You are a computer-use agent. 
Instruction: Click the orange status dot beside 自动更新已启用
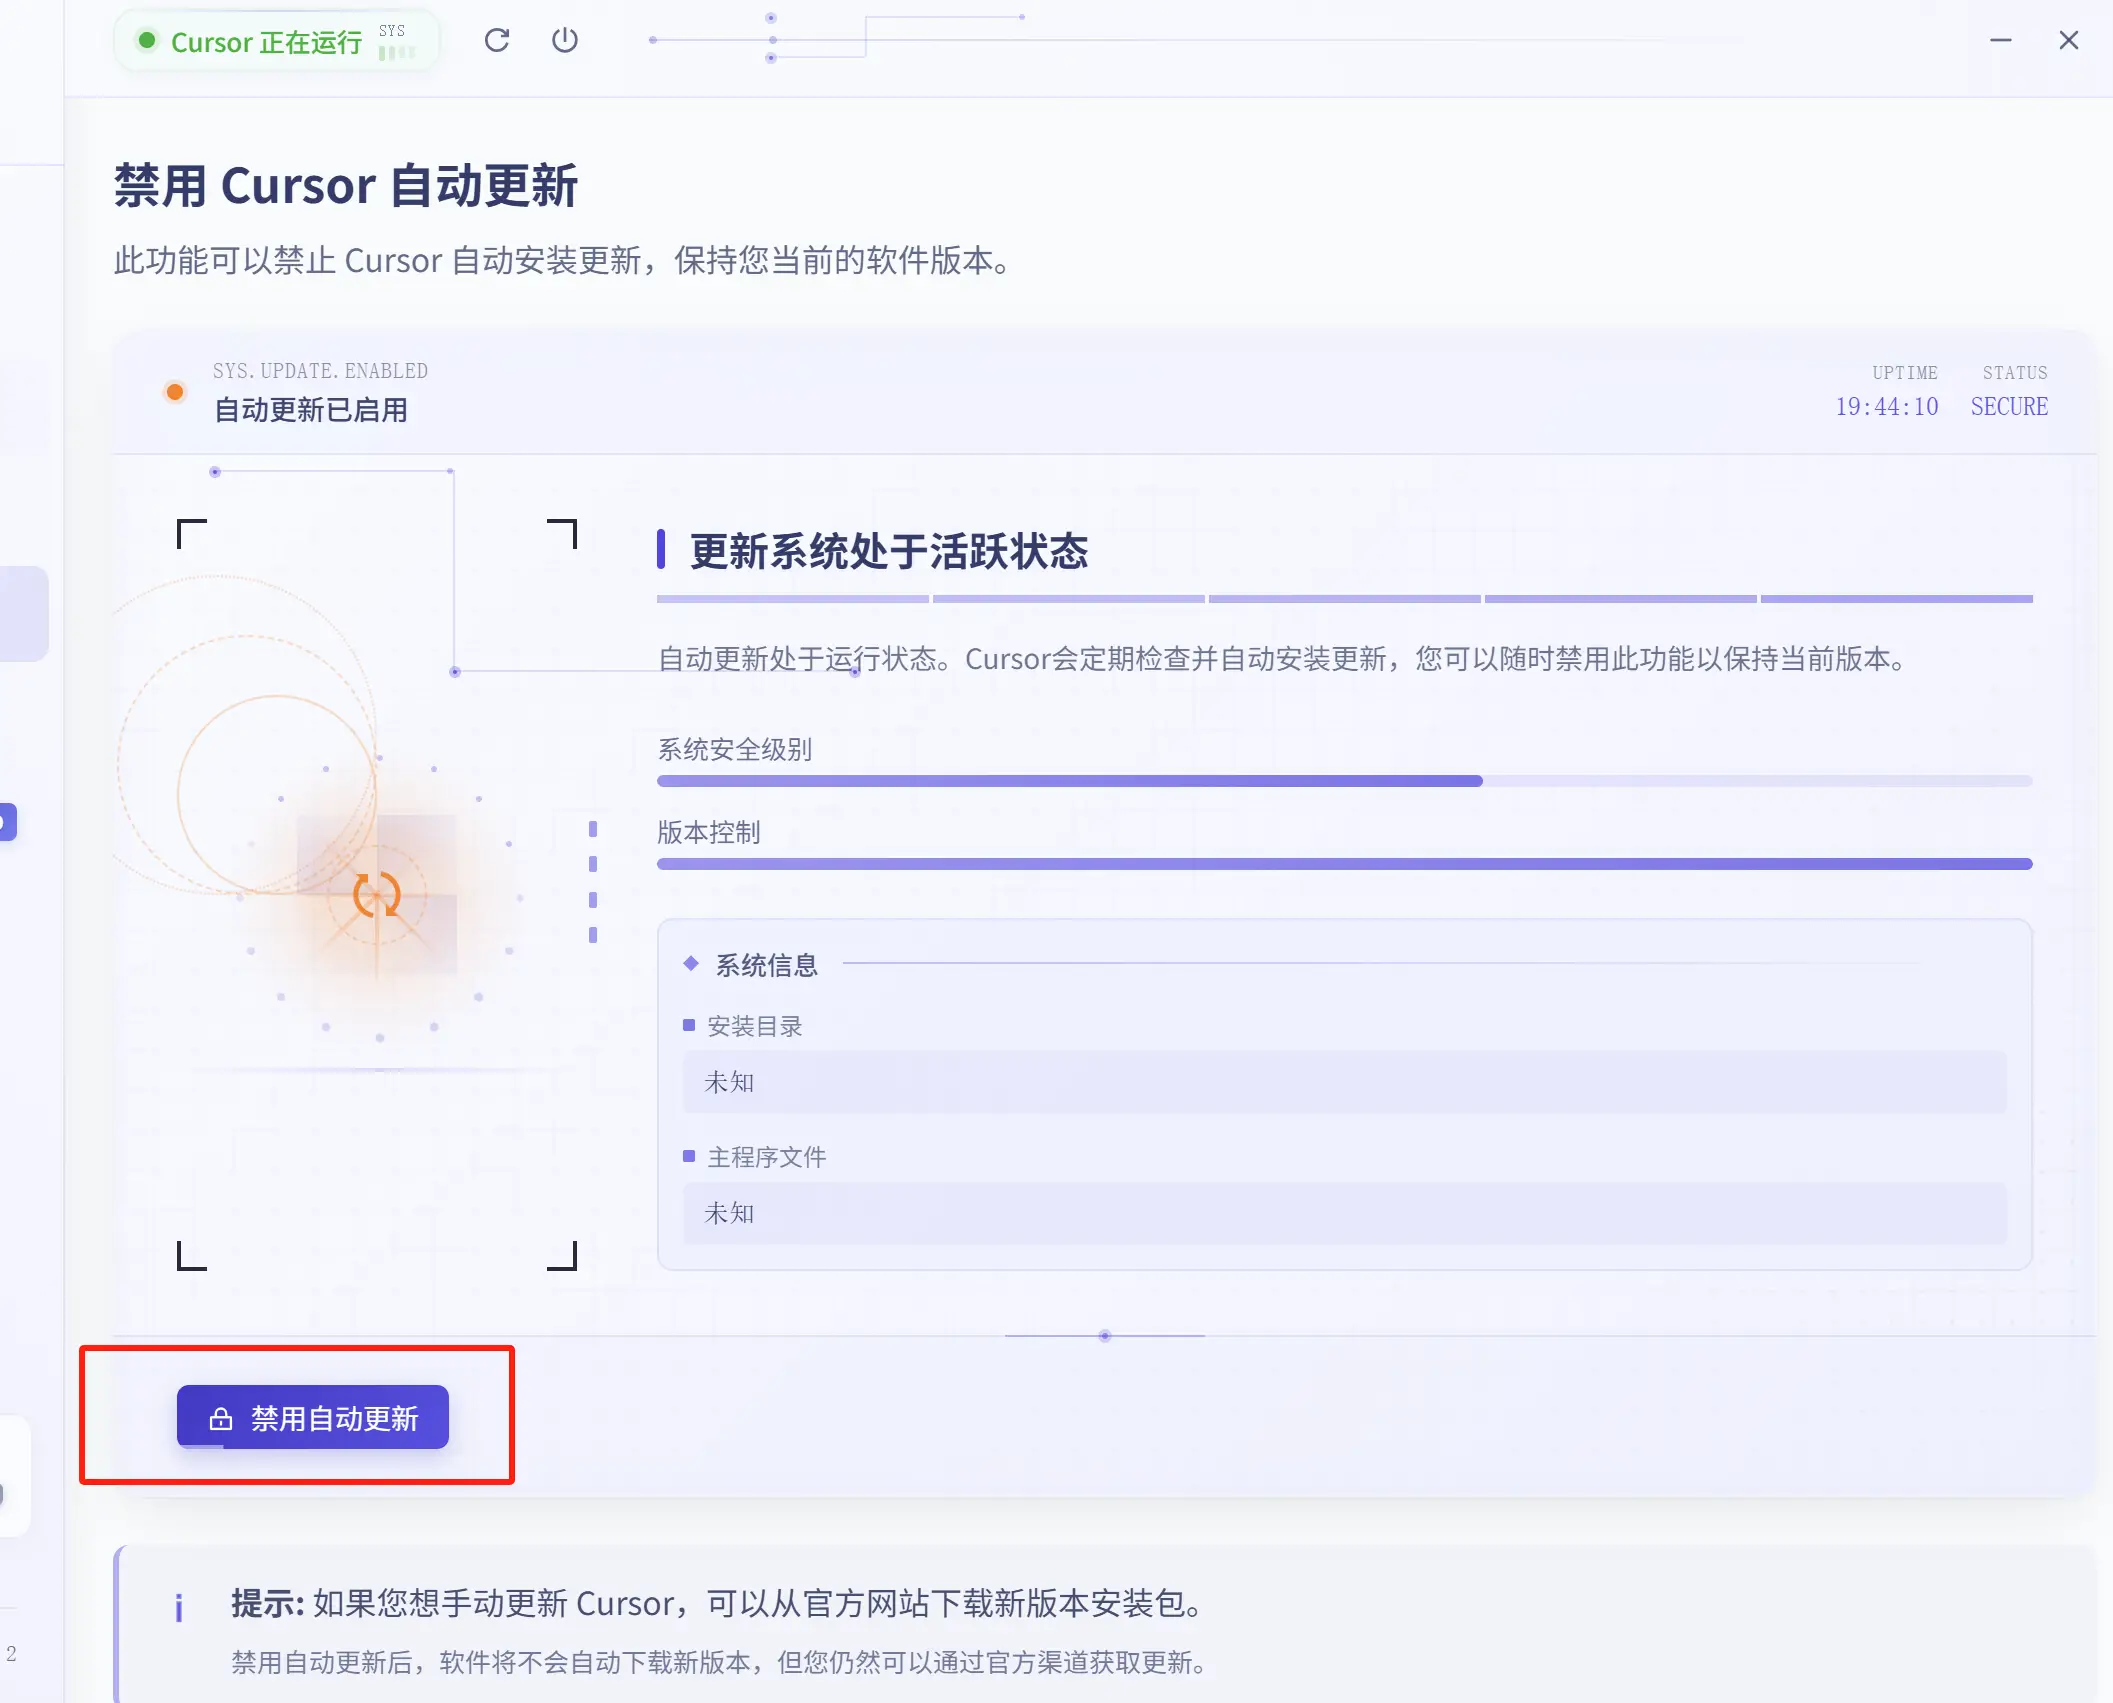175,391
